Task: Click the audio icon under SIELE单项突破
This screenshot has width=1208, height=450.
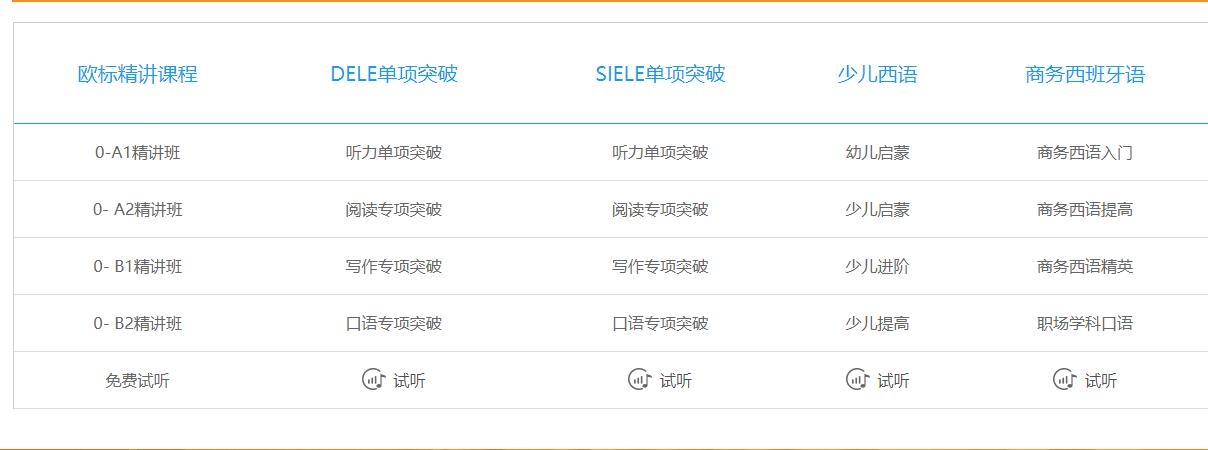Action: pos(639,379)
